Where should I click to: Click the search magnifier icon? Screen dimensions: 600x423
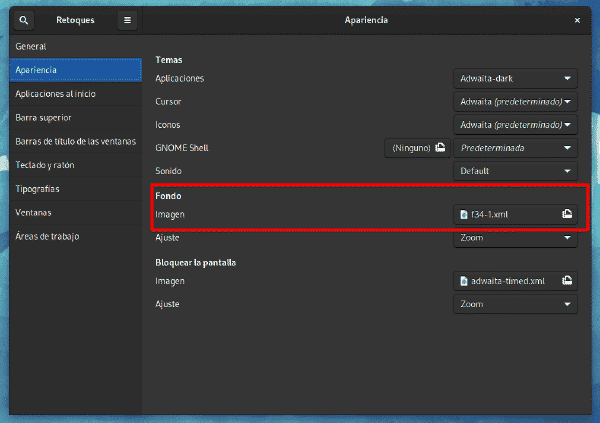click(24, 20)
